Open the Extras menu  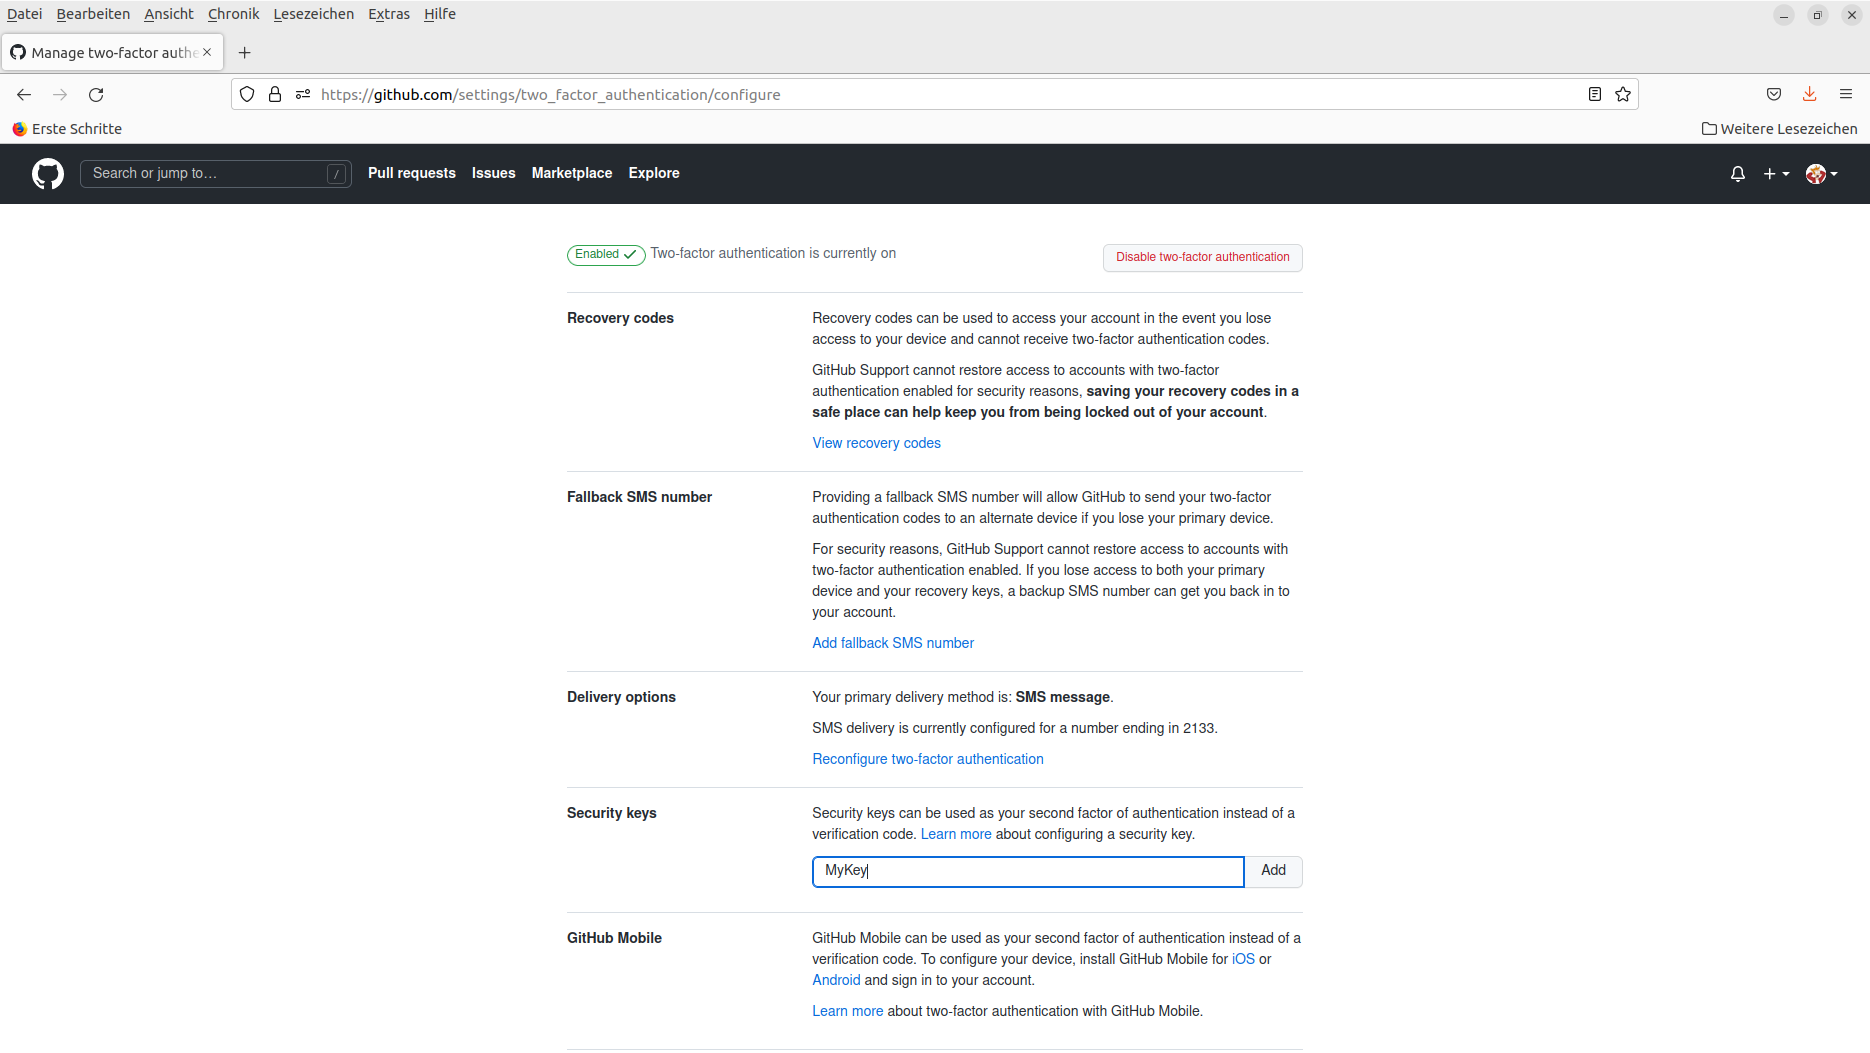click(389, 14)
